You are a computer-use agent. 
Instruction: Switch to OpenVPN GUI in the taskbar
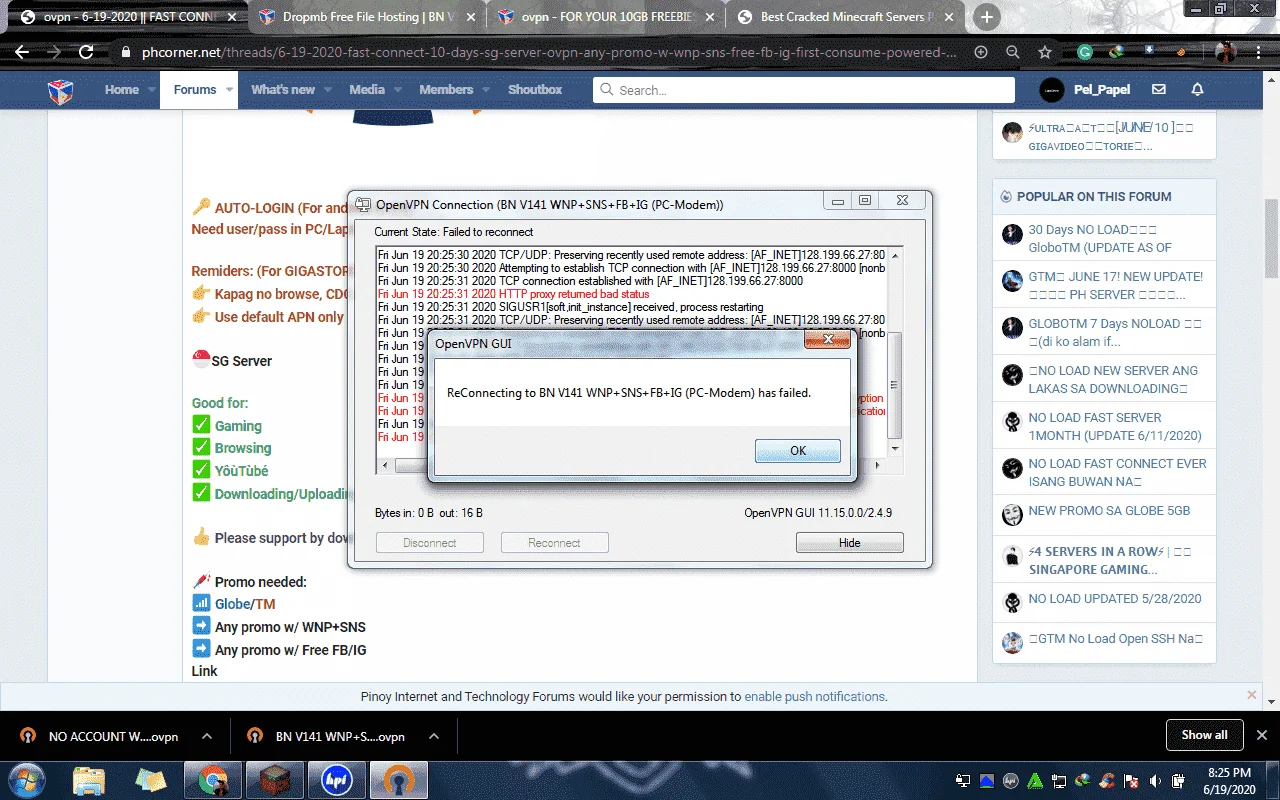[399, 780]
